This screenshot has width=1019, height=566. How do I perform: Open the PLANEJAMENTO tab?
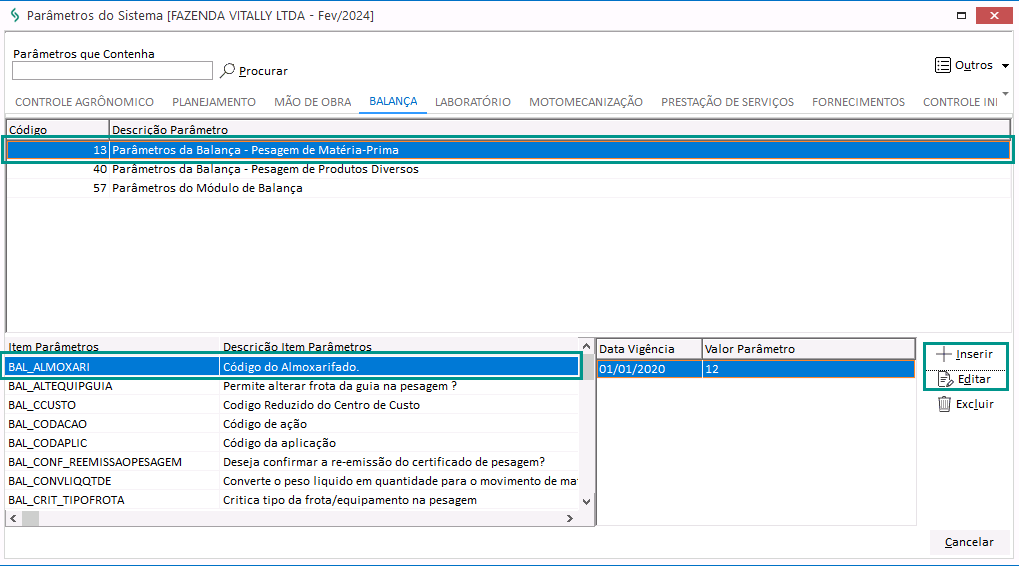[x=214, y=102]
